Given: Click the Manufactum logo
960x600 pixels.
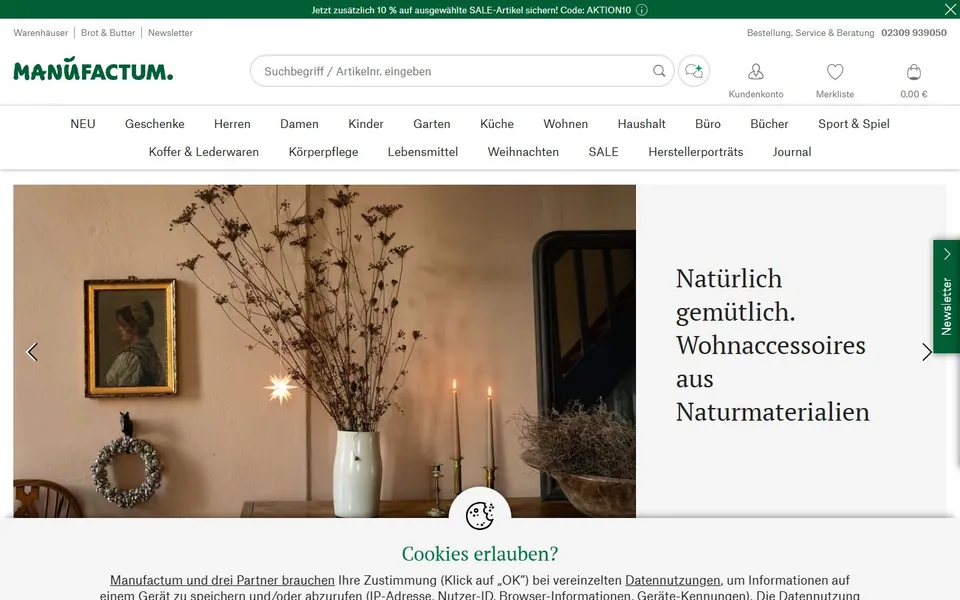Looking at the screenshot, I should pyautogui.click(x=93, y=69).
